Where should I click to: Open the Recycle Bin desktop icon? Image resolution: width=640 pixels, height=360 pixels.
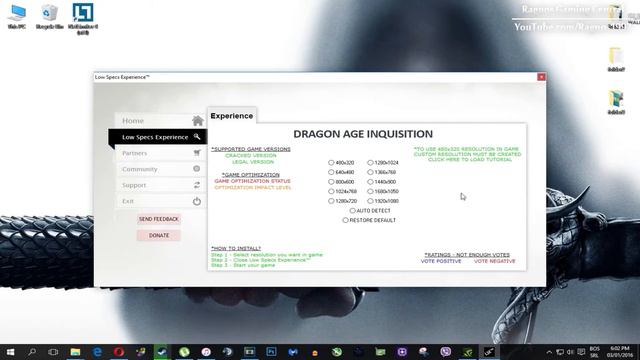49,16
